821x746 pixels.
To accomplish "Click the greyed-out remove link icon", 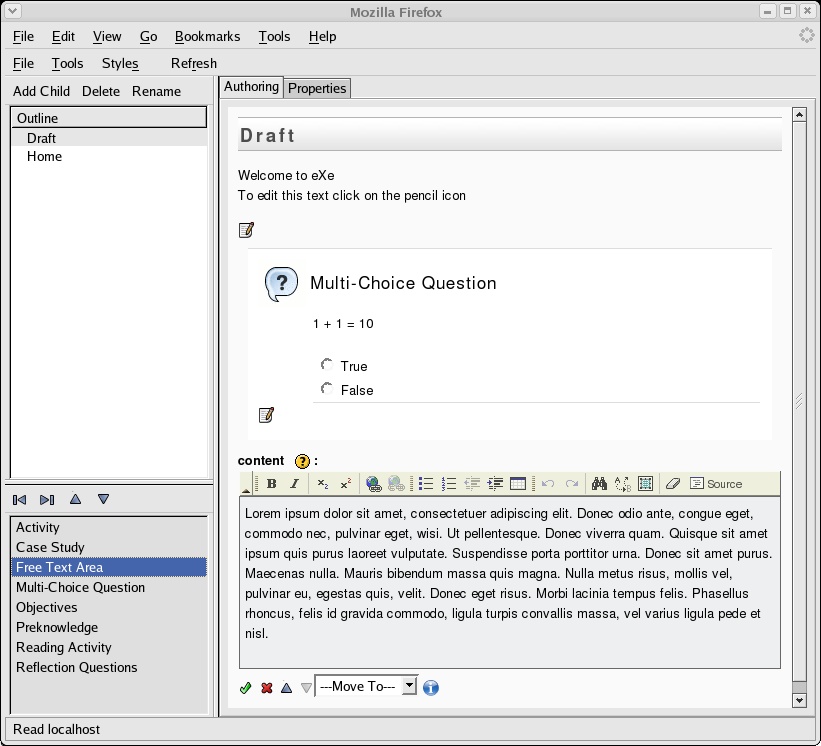I will [x=396, y=484].
